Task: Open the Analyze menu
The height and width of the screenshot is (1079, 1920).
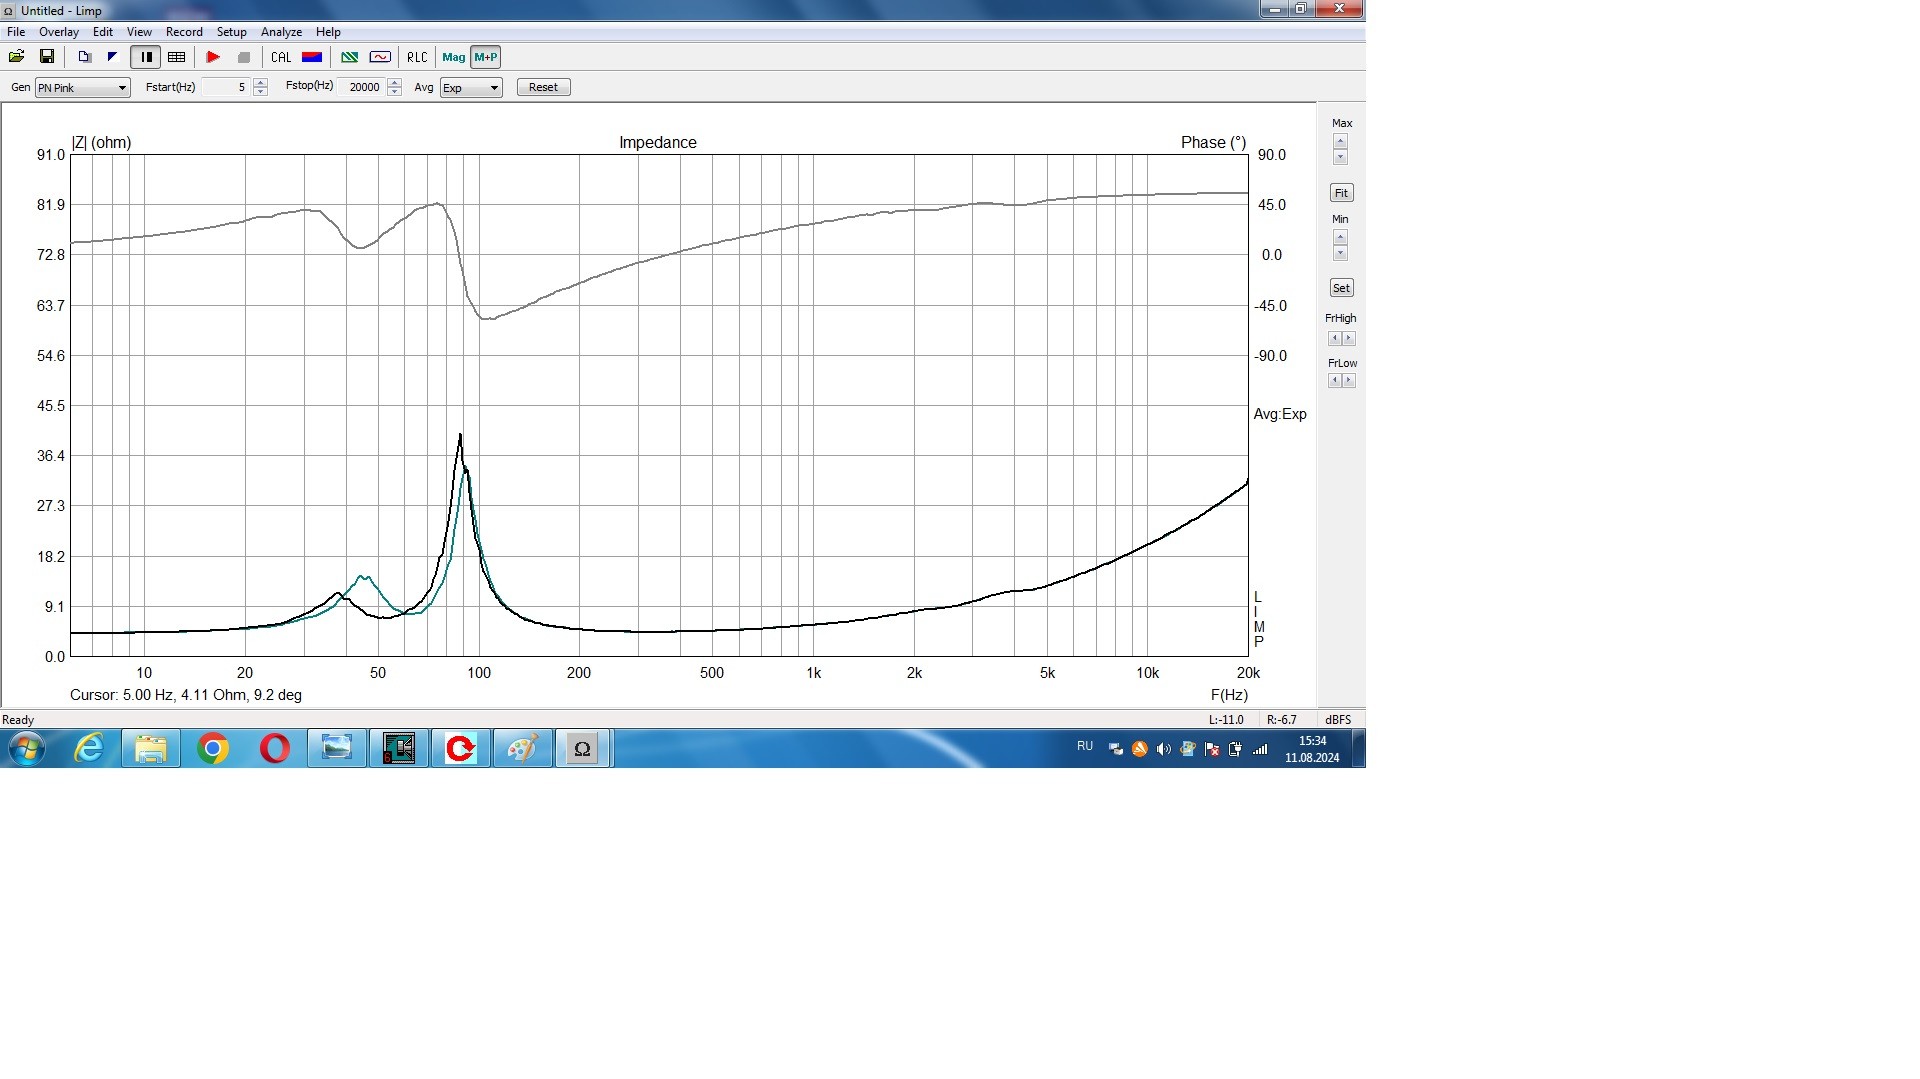Action: tap(281, 32)
